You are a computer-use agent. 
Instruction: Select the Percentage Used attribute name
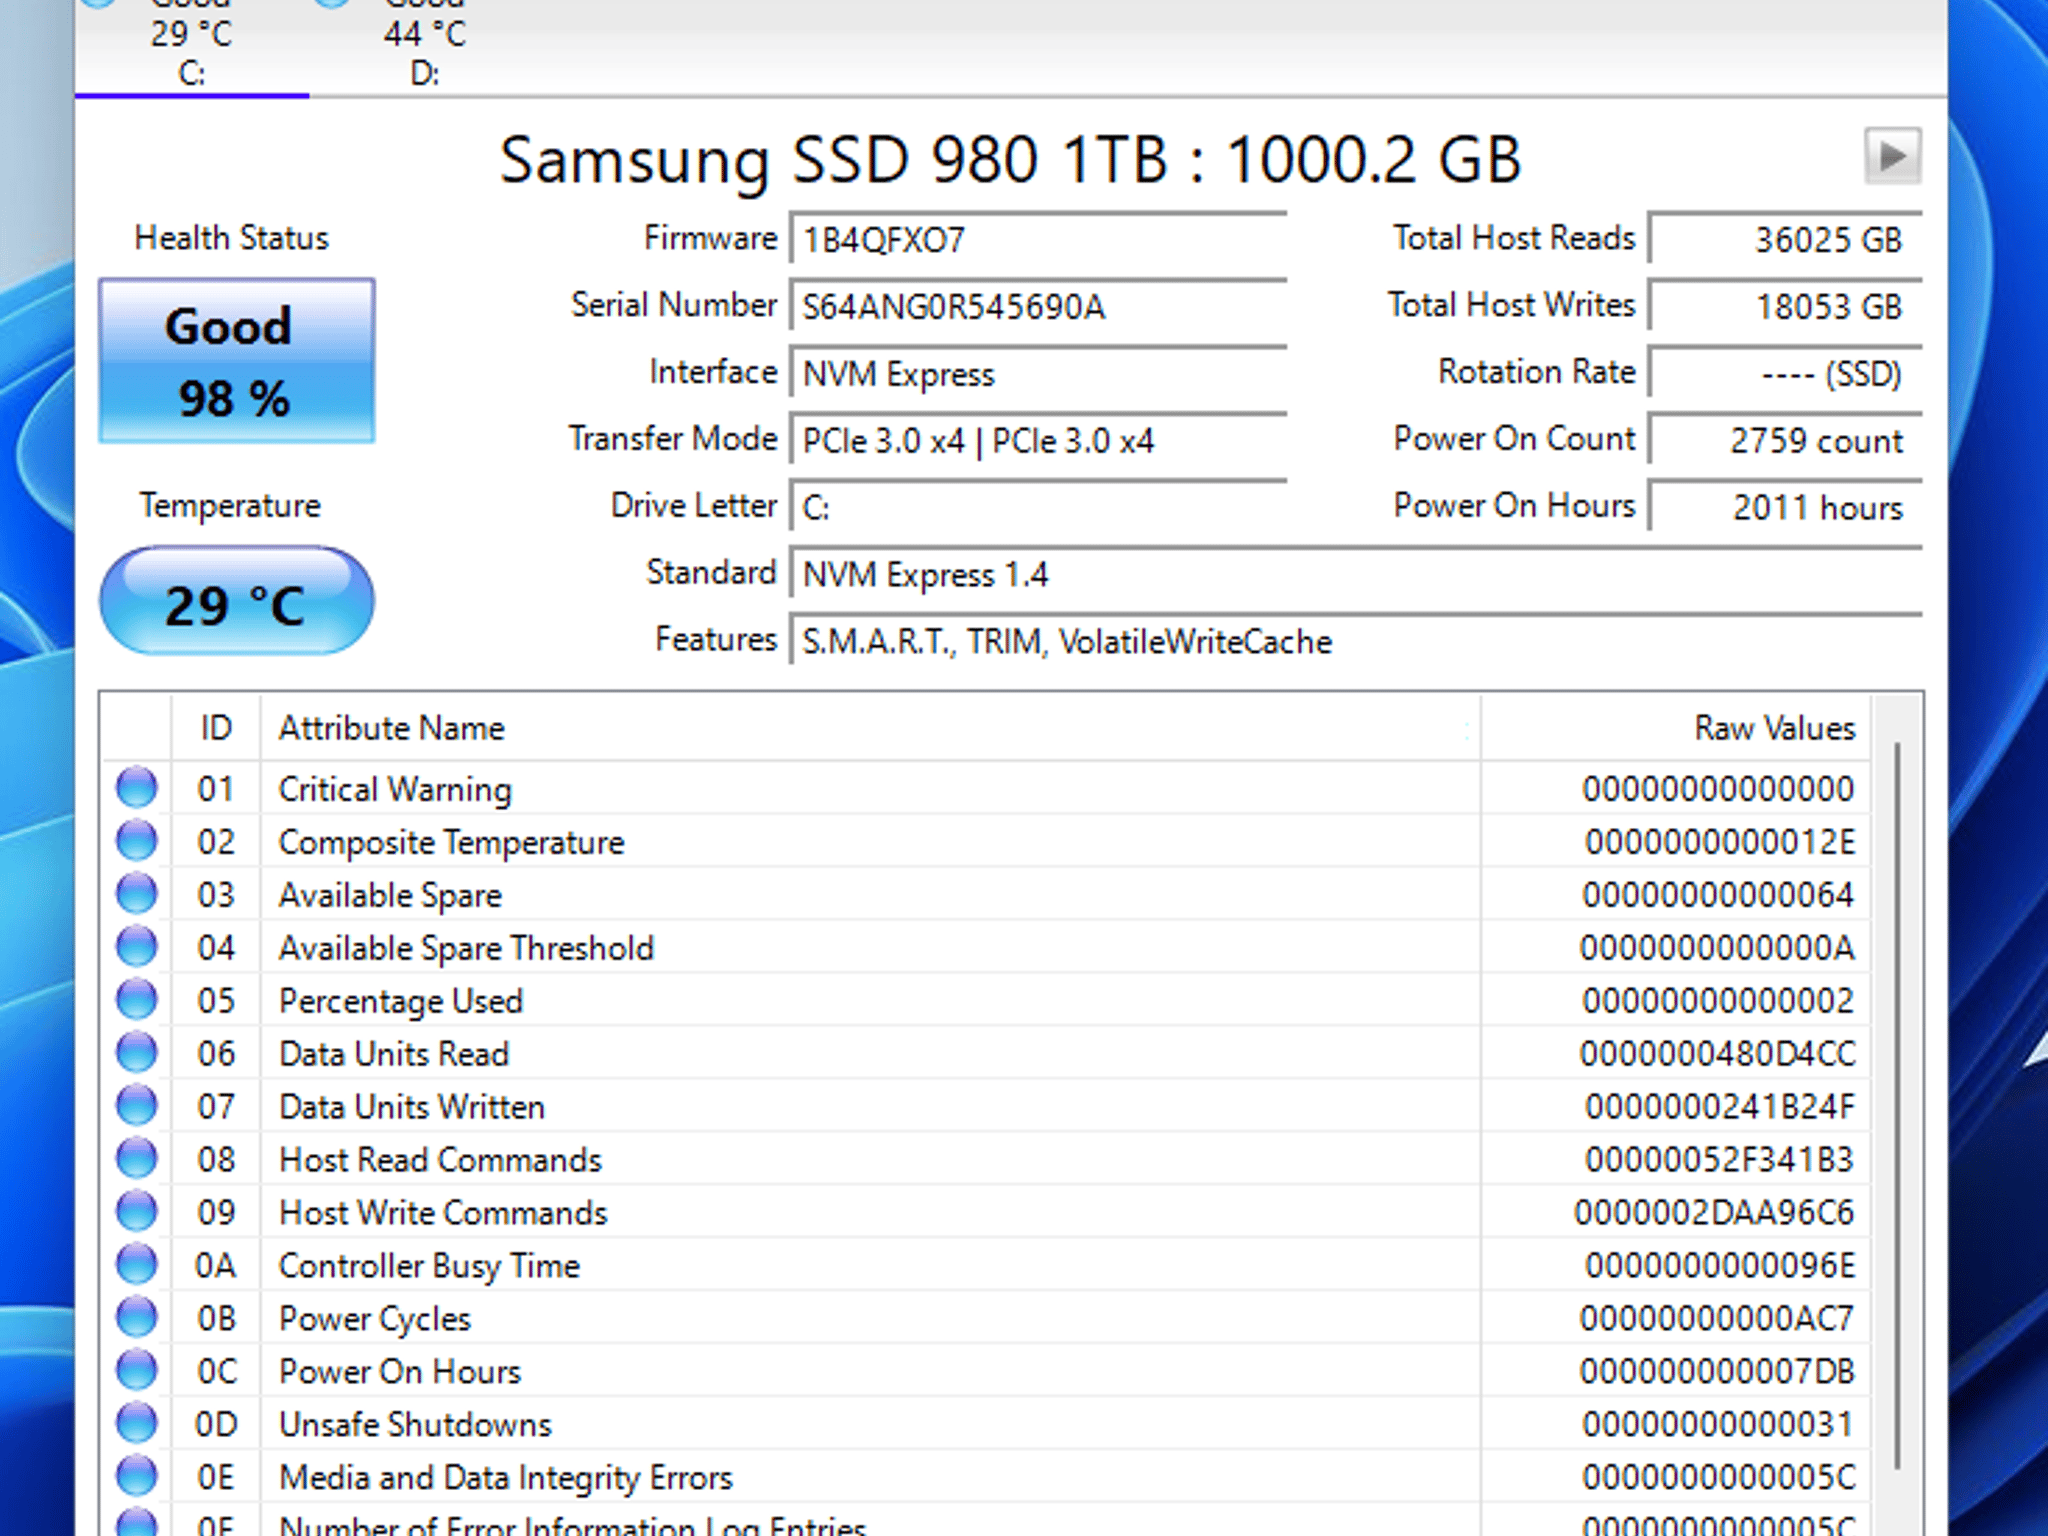[x=401, y=1001]
